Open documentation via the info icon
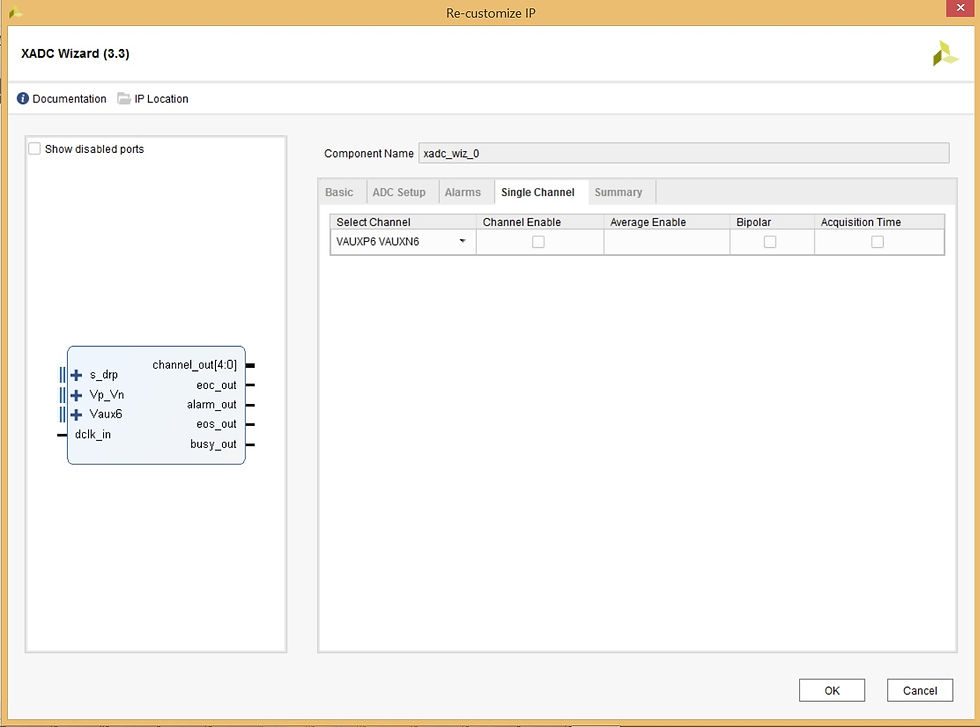Viewport: 980px width, 727px height. pos(22,98)
